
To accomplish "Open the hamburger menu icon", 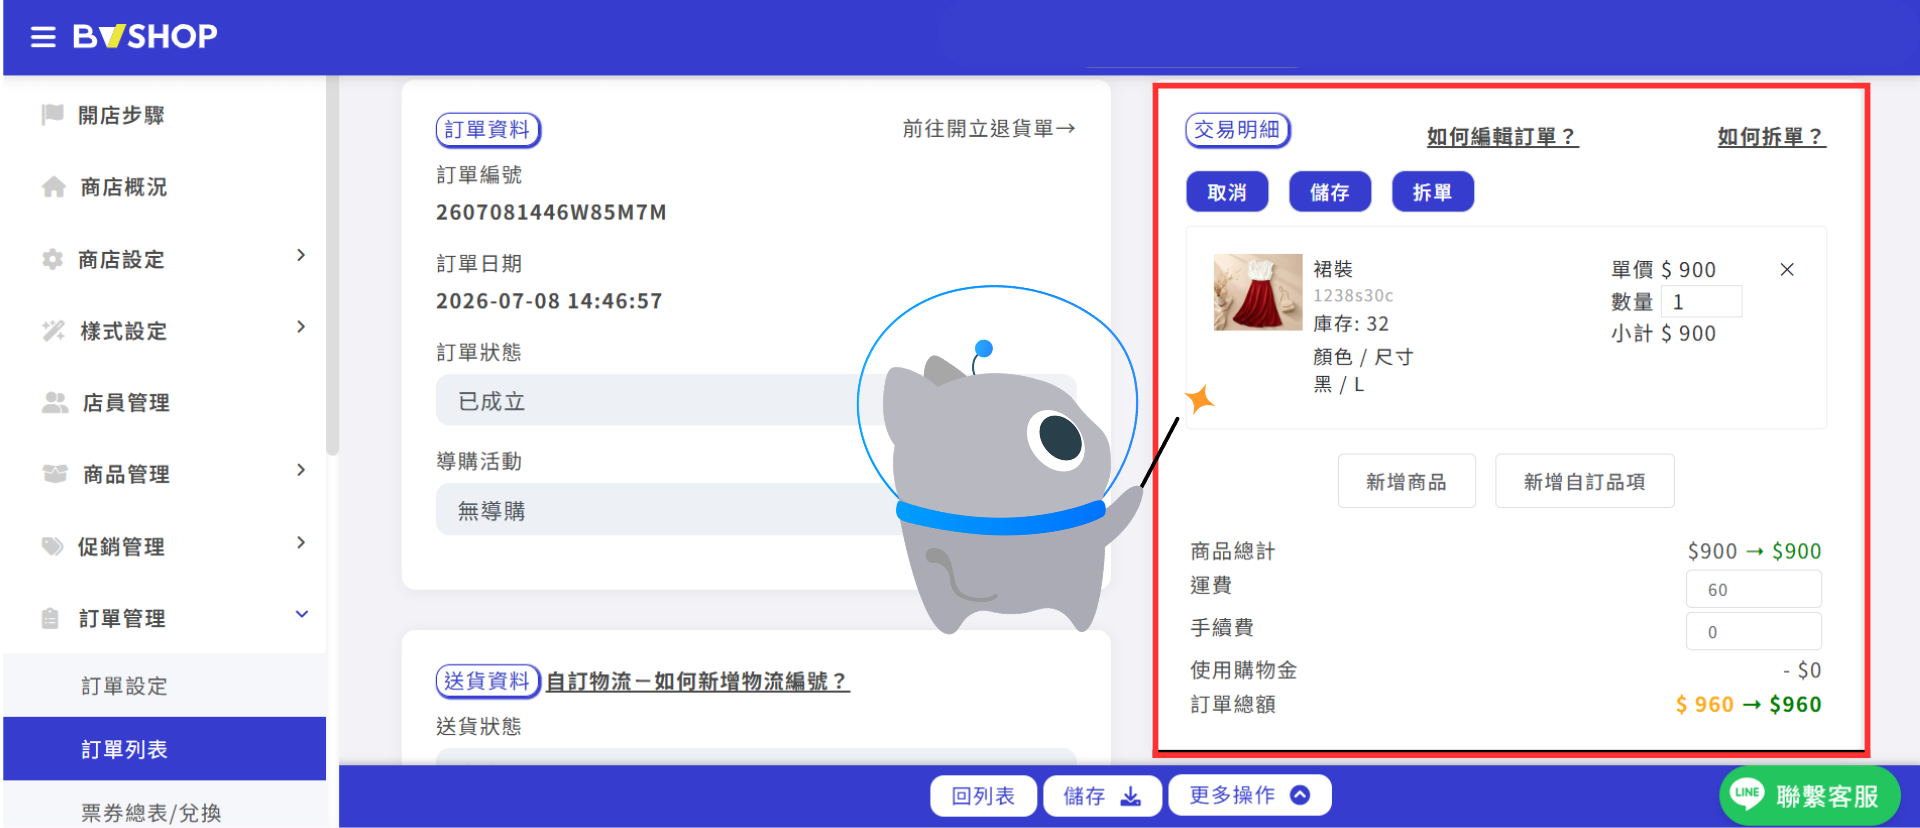I will pos(43,37).
